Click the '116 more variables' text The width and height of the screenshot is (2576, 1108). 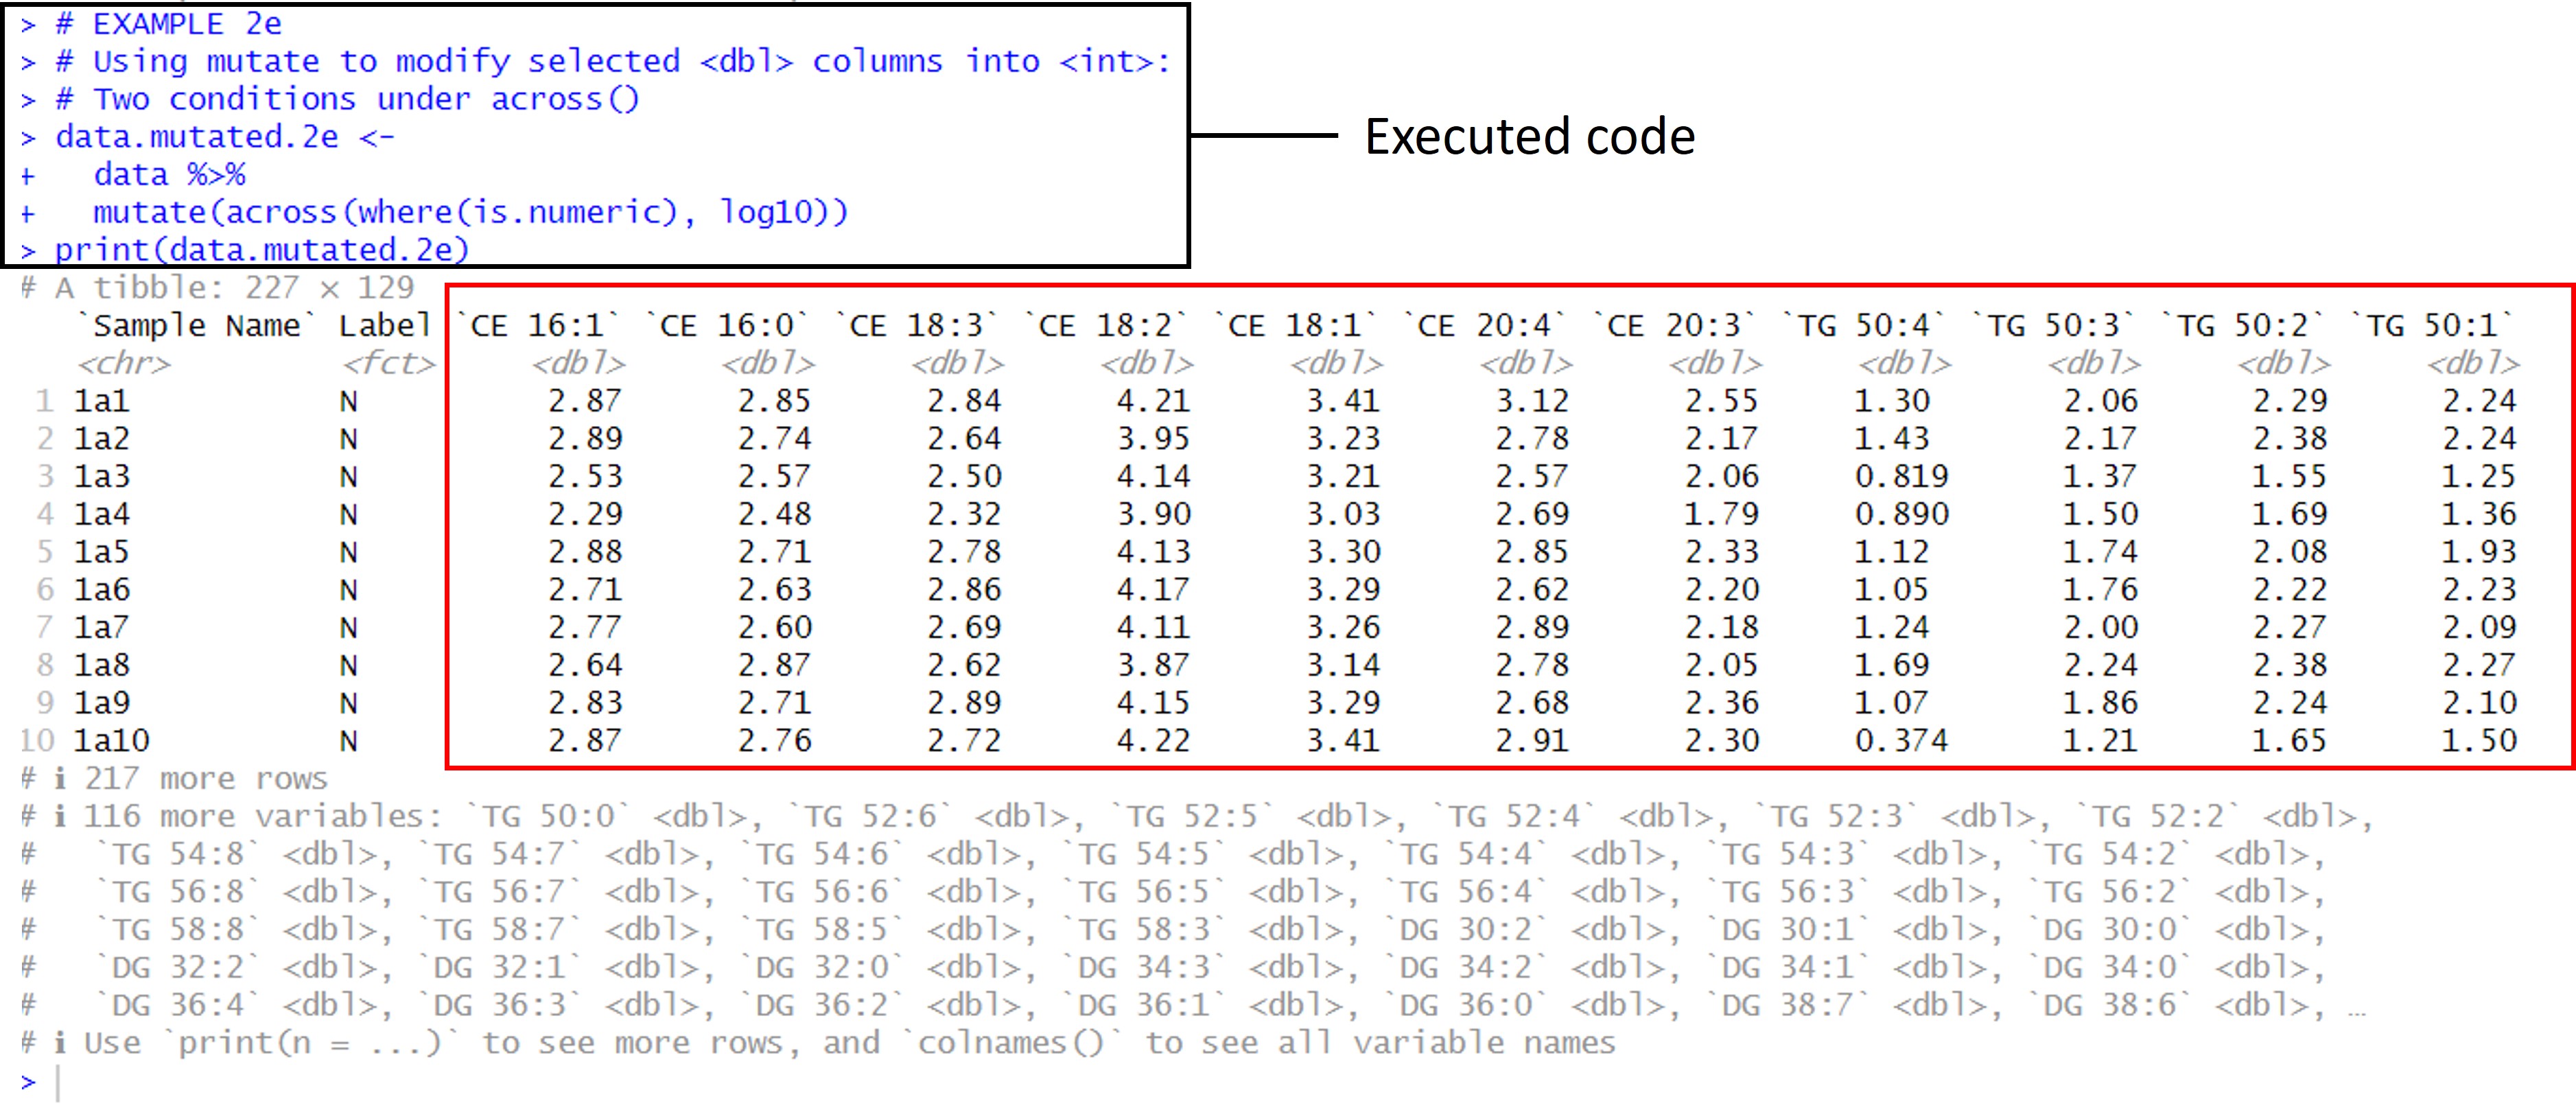tap(262, 817)
